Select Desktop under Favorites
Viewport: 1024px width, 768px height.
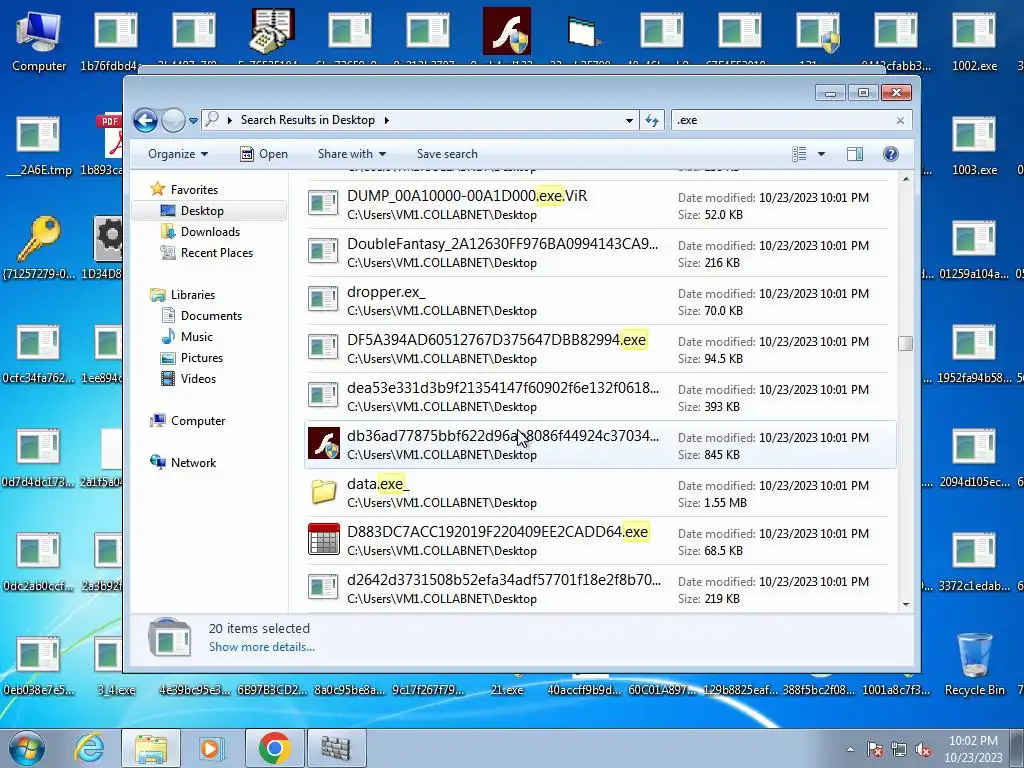[x=202, y=211]
